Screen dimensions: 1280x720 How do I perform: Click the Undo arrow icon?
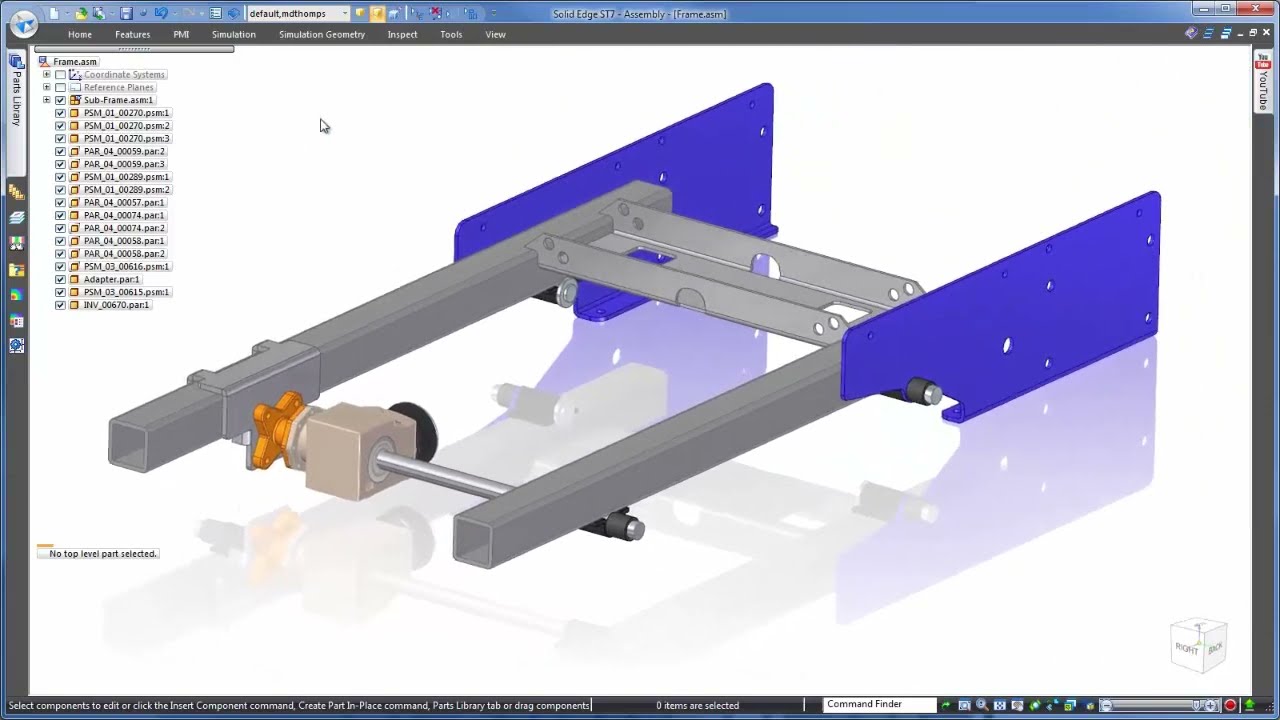click(x=161, y=13)
